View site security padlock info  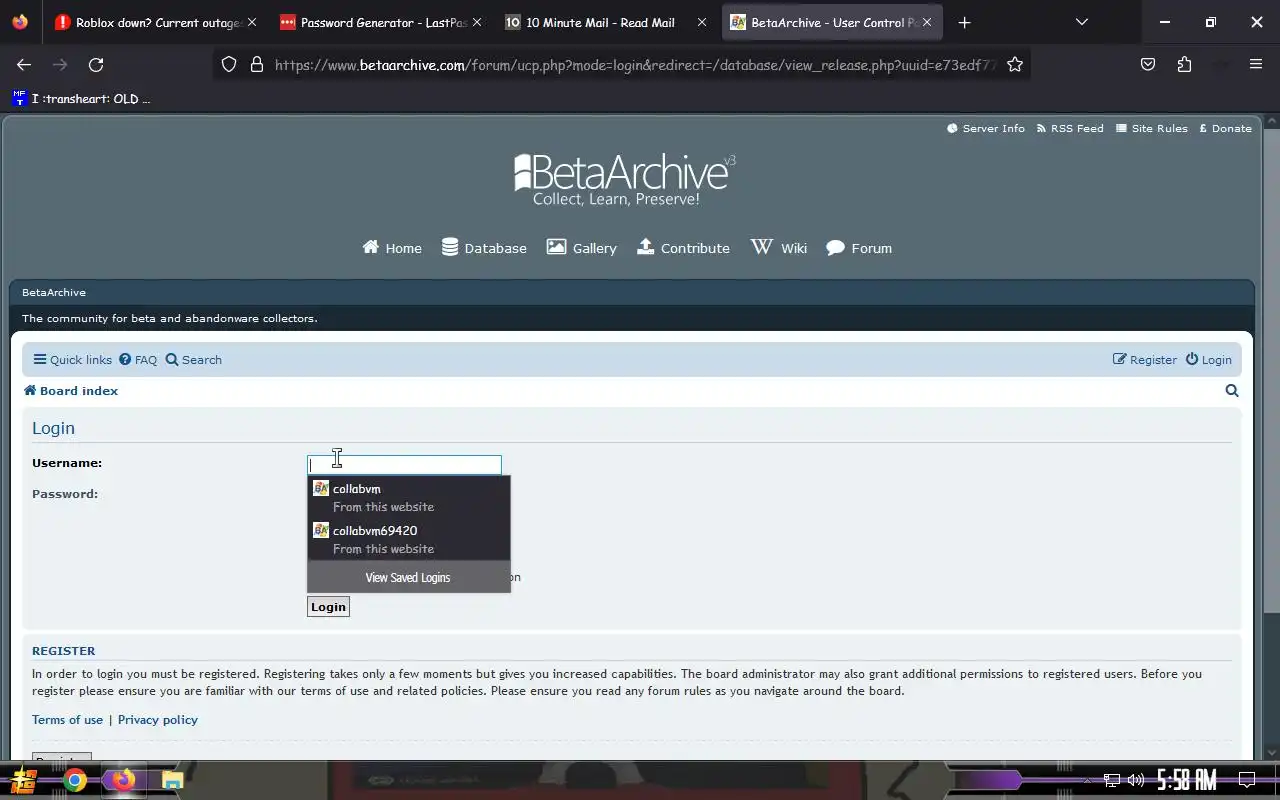(x=257, y=64)
